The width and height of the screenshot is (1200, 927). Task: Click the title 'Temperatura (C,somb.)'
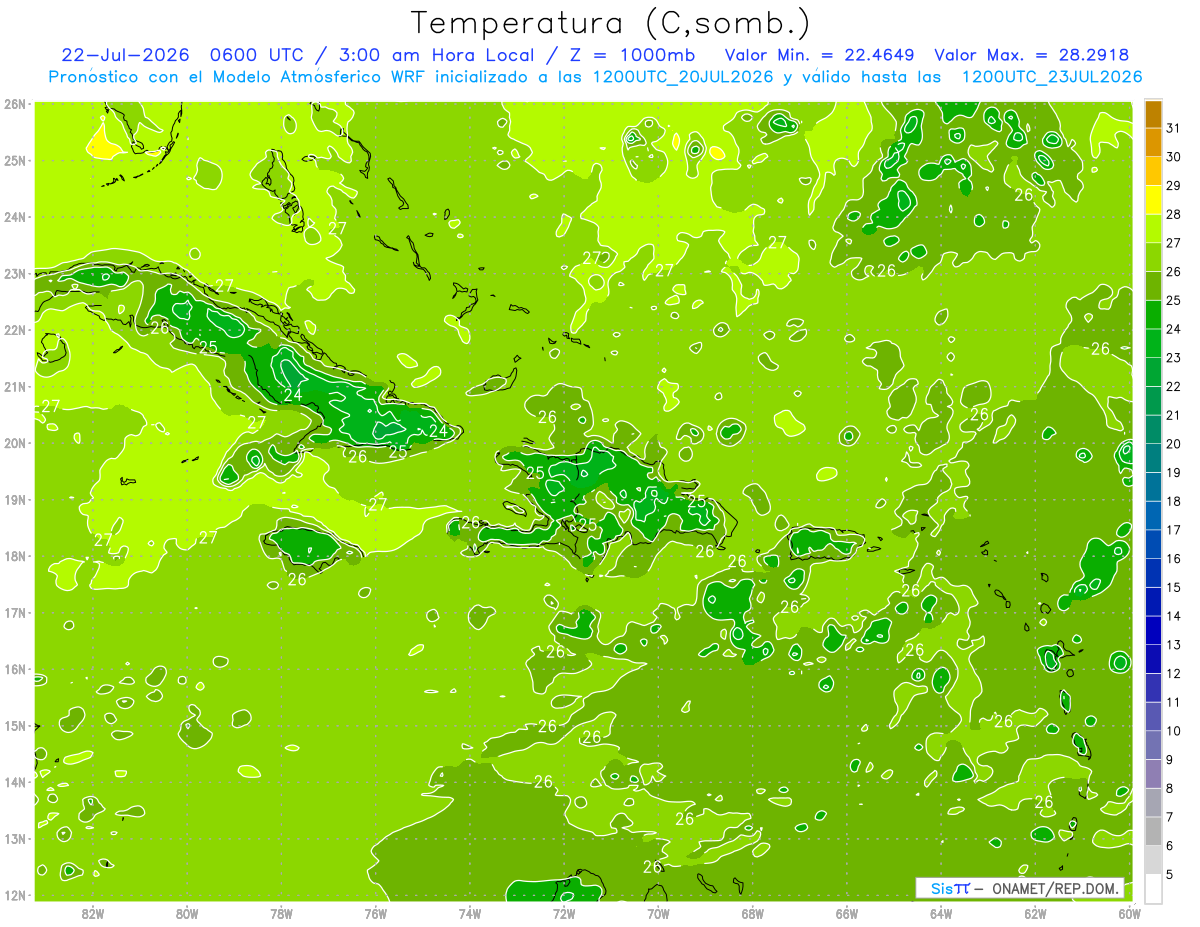(611, 23)
